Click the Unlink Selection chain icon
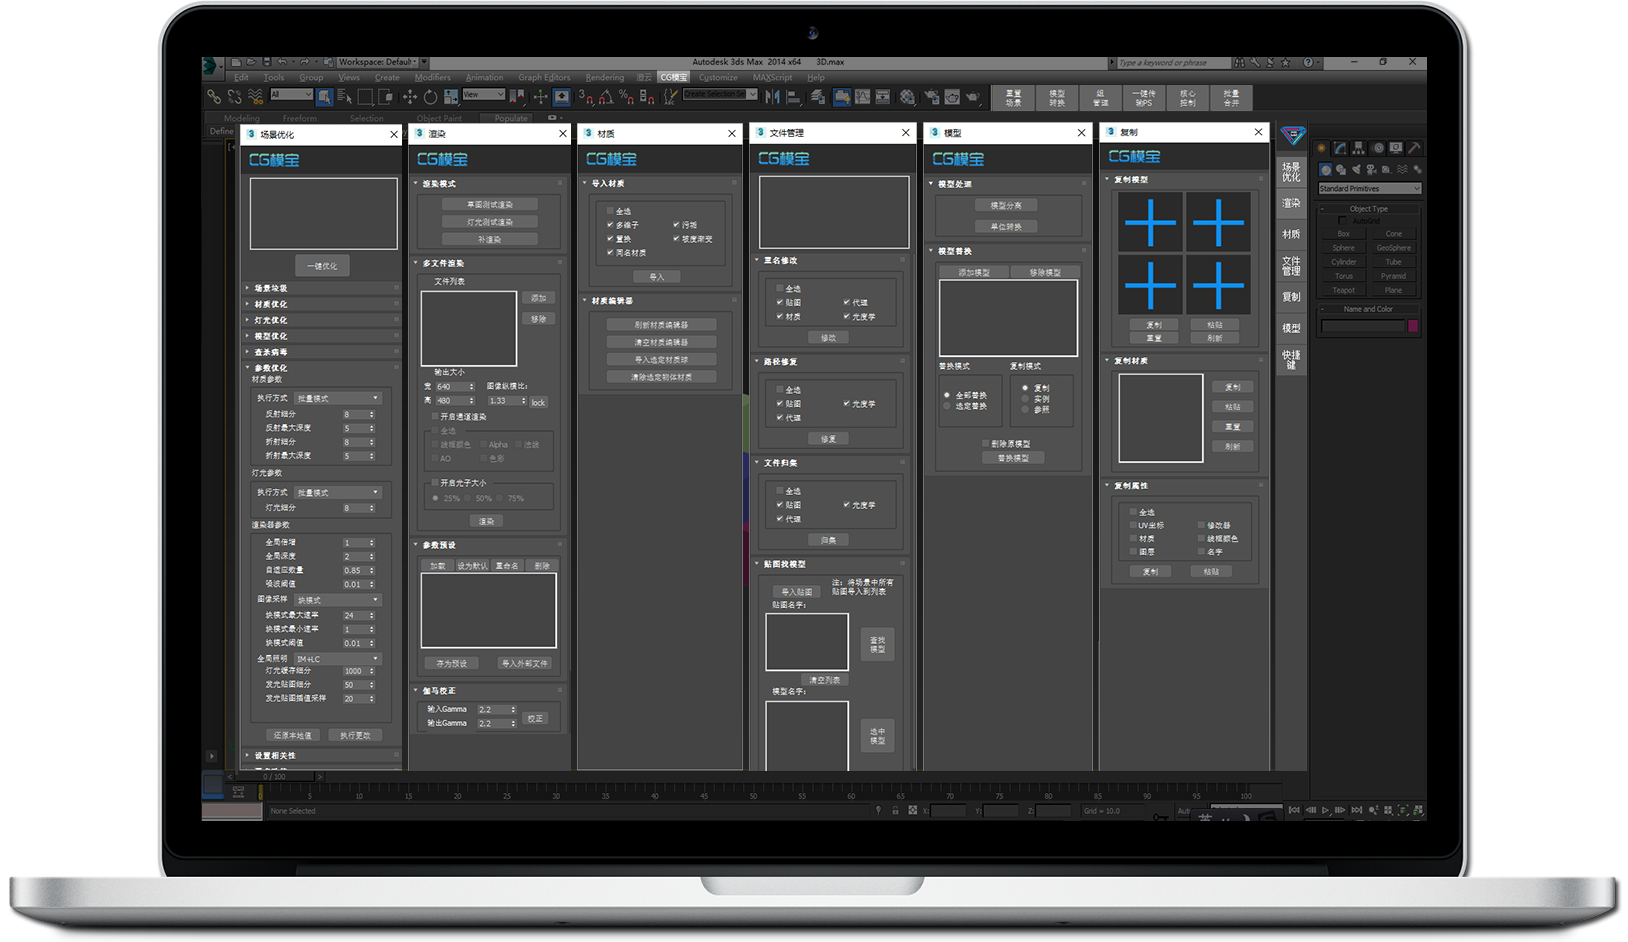The height and width of the screenshot is (942, 1628). click(234, 97)
